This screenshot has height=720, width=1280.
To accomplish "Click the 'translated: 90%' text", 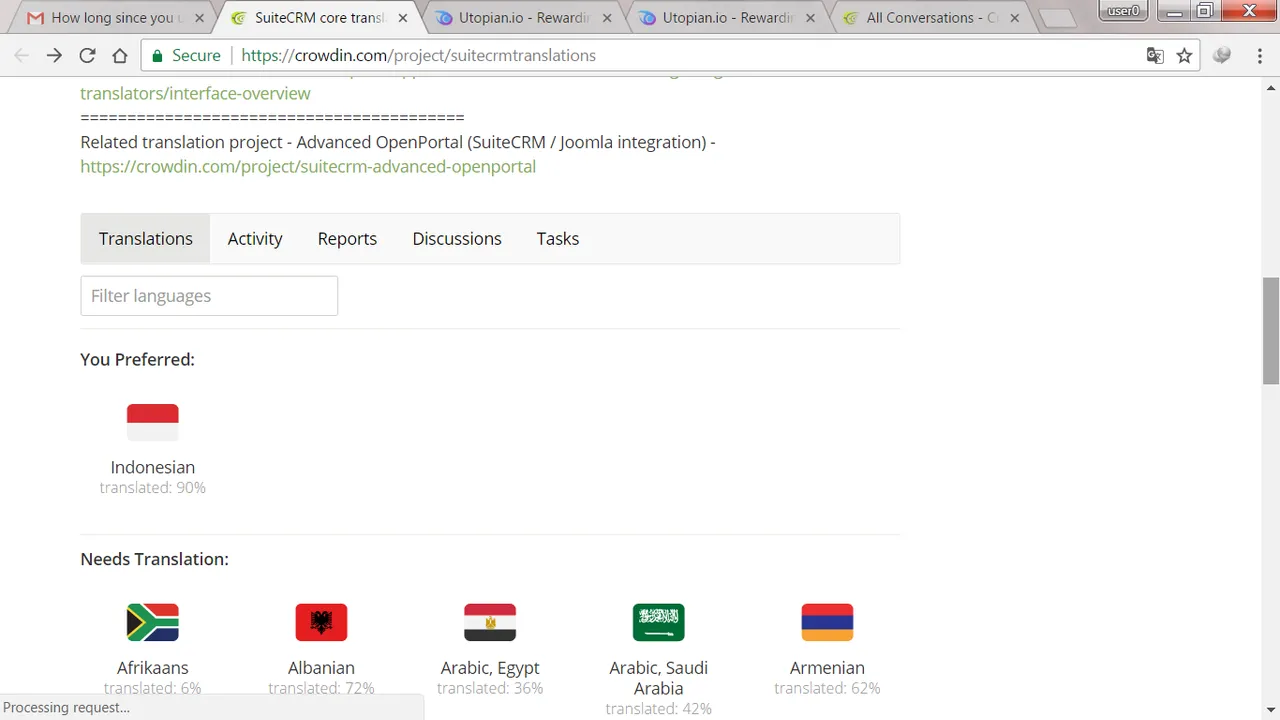I will (x=153, y=488).
